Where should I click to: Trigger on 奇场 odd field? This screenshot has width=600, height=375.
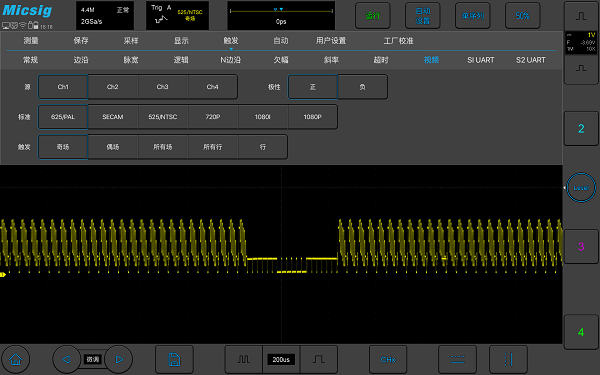63,147
